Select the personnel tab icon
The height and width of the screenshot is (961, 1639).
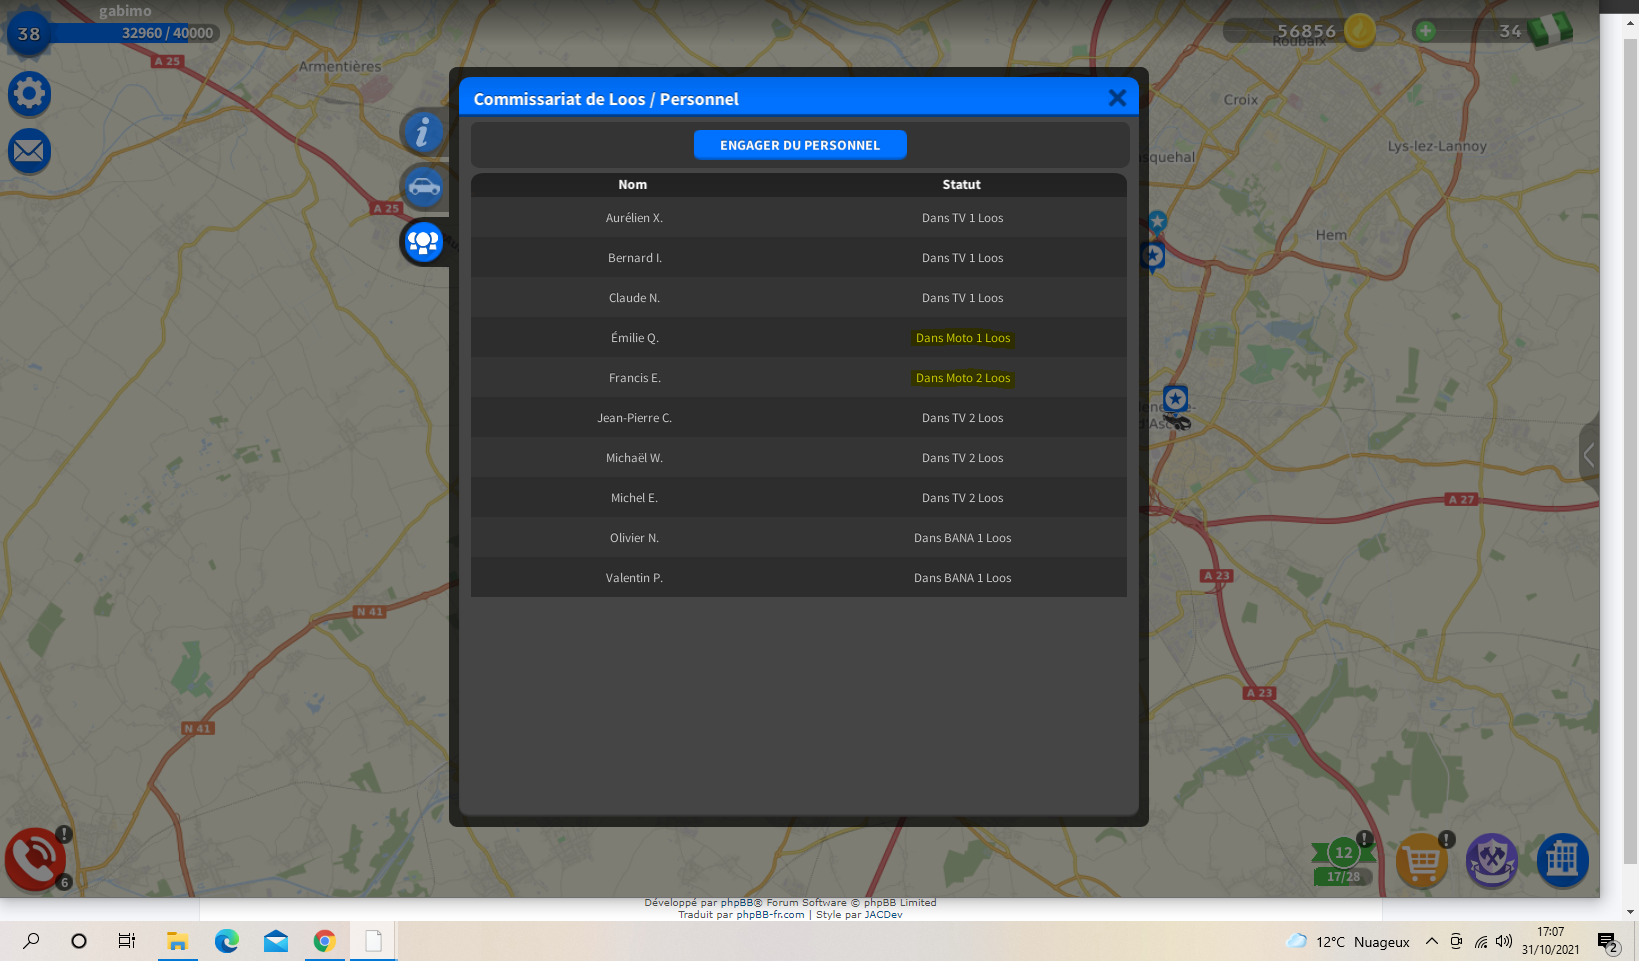(x=424, y=241)
